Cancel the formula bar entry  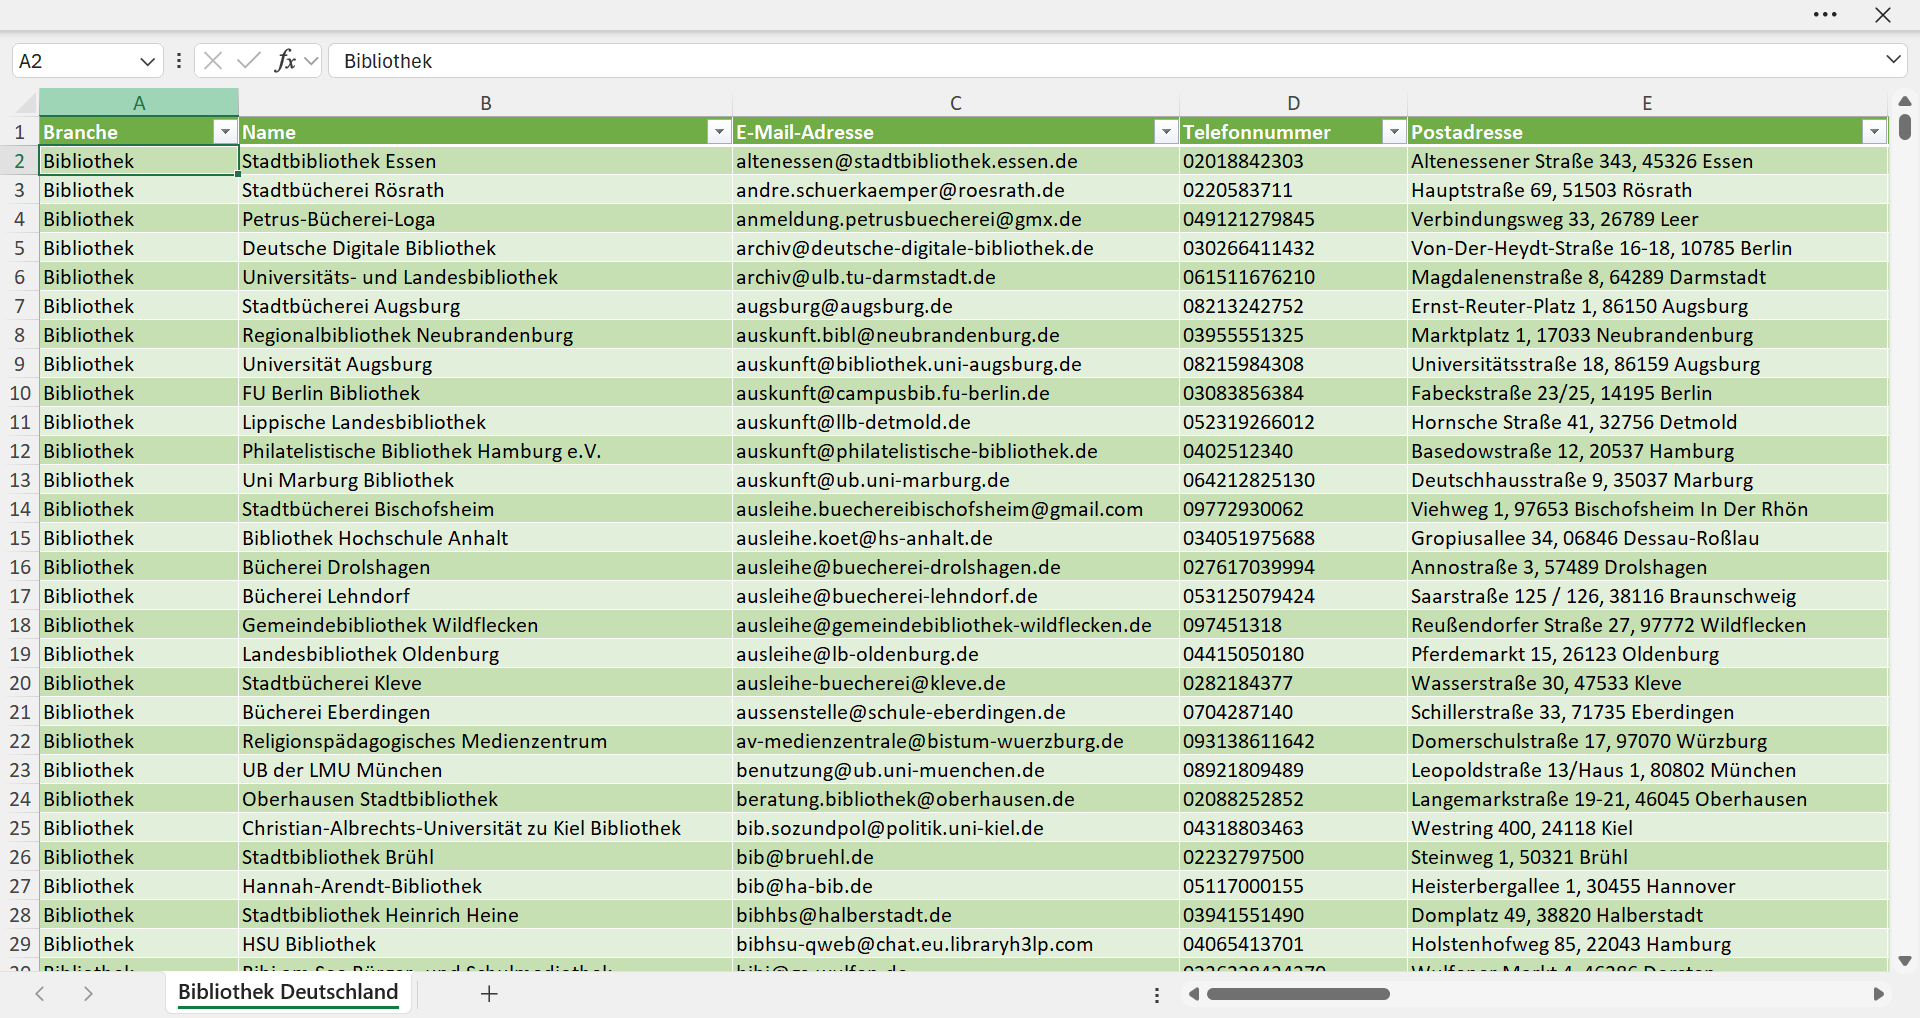(212, 61)
